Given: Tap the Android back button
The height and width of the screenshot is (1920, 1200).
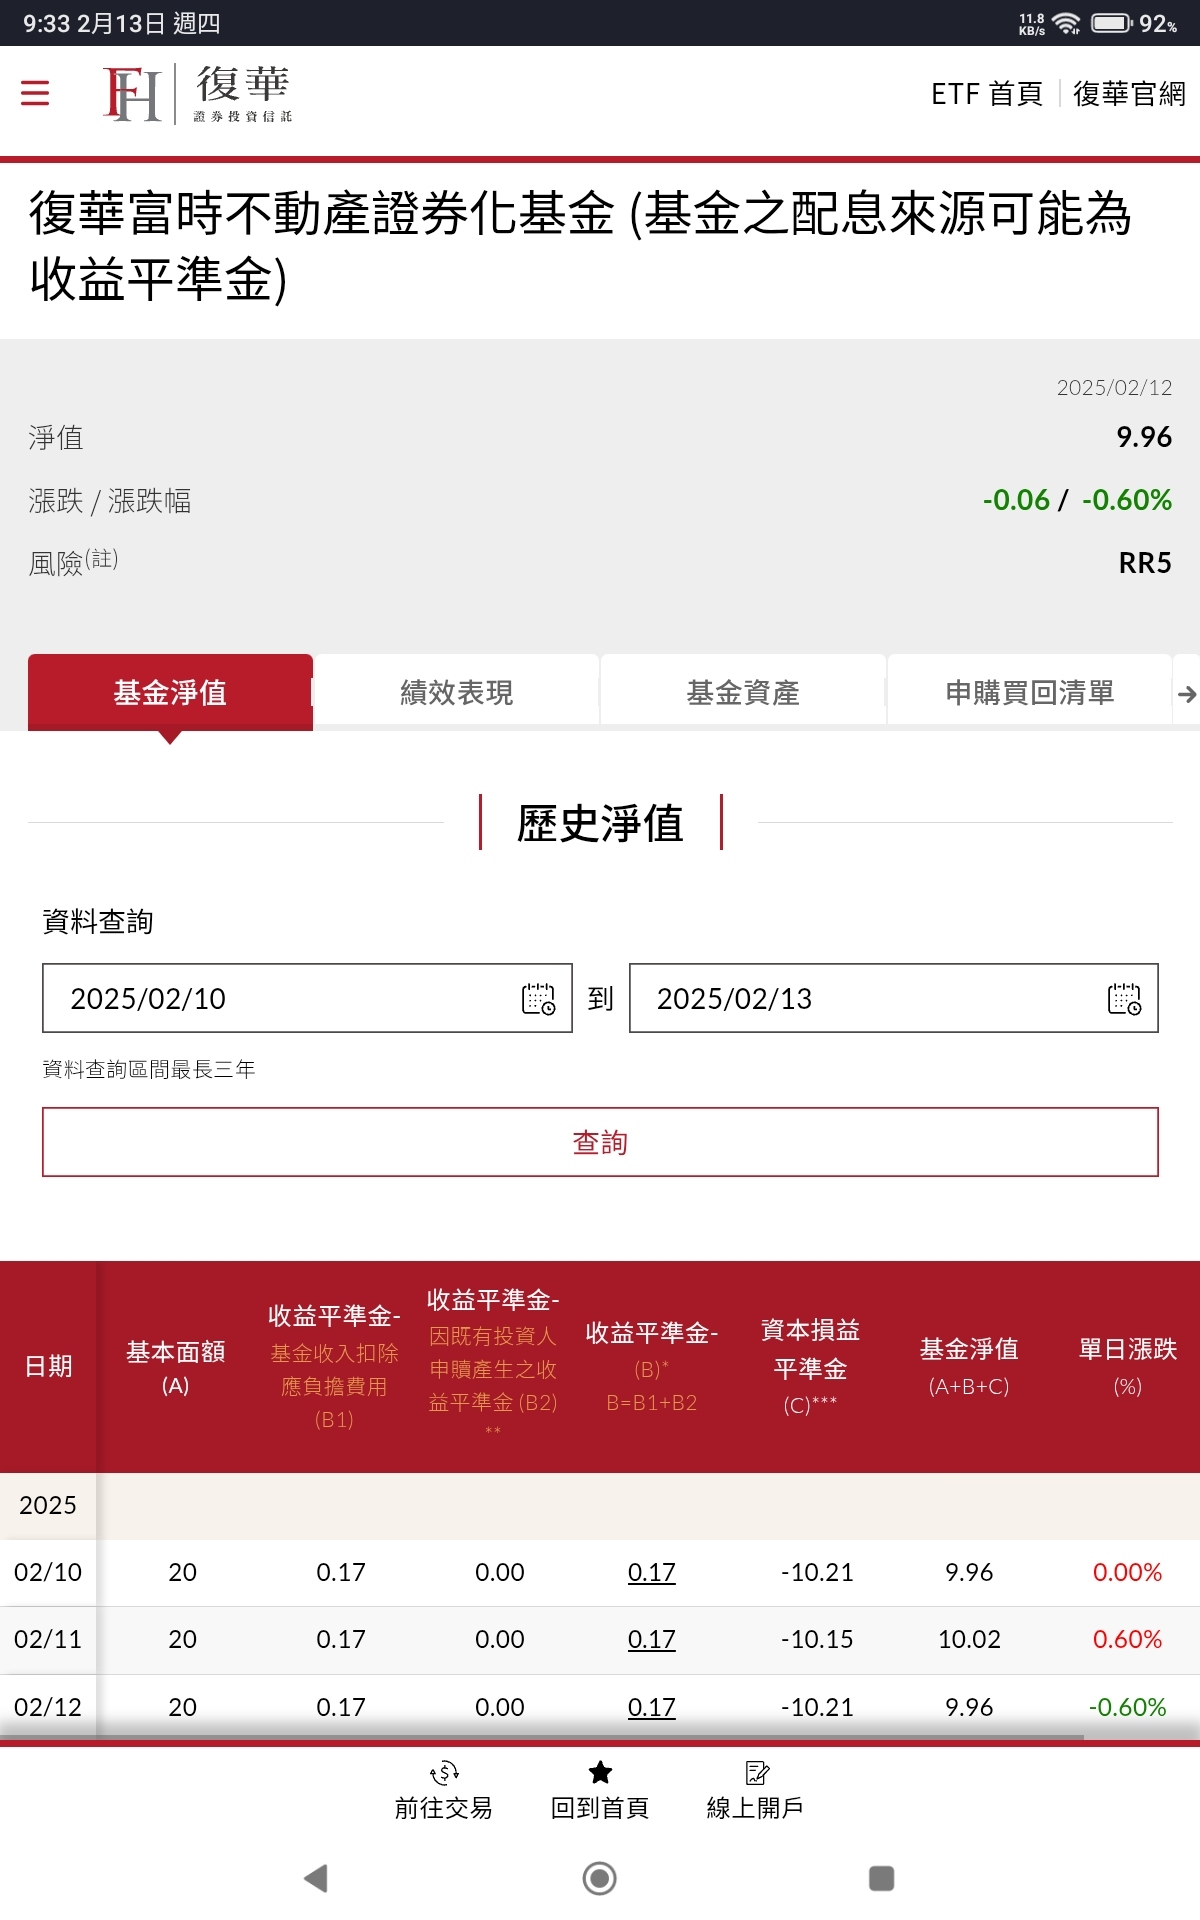Looking at the screenshot, I should click(x=316, y=1878).
